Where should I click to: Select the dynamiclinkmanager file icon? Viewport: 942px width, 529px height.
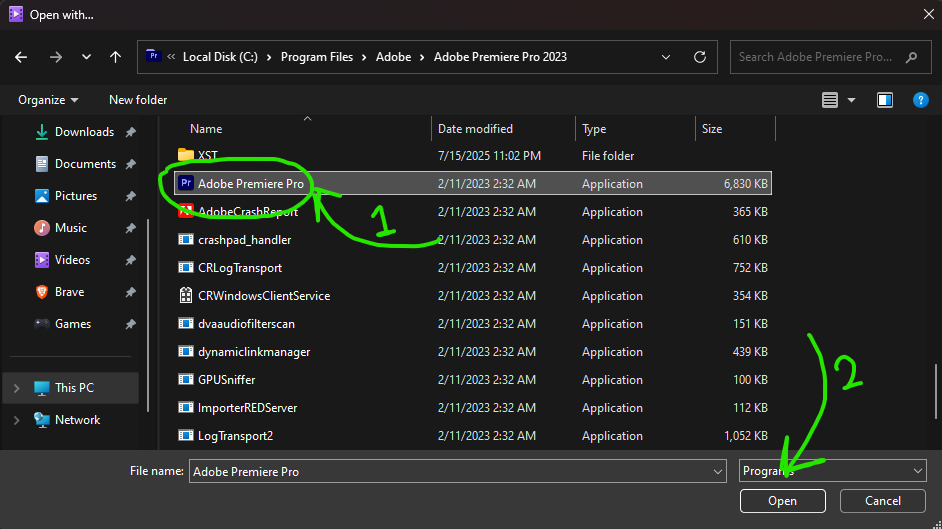pyautogui.click(x=186, y=352)
